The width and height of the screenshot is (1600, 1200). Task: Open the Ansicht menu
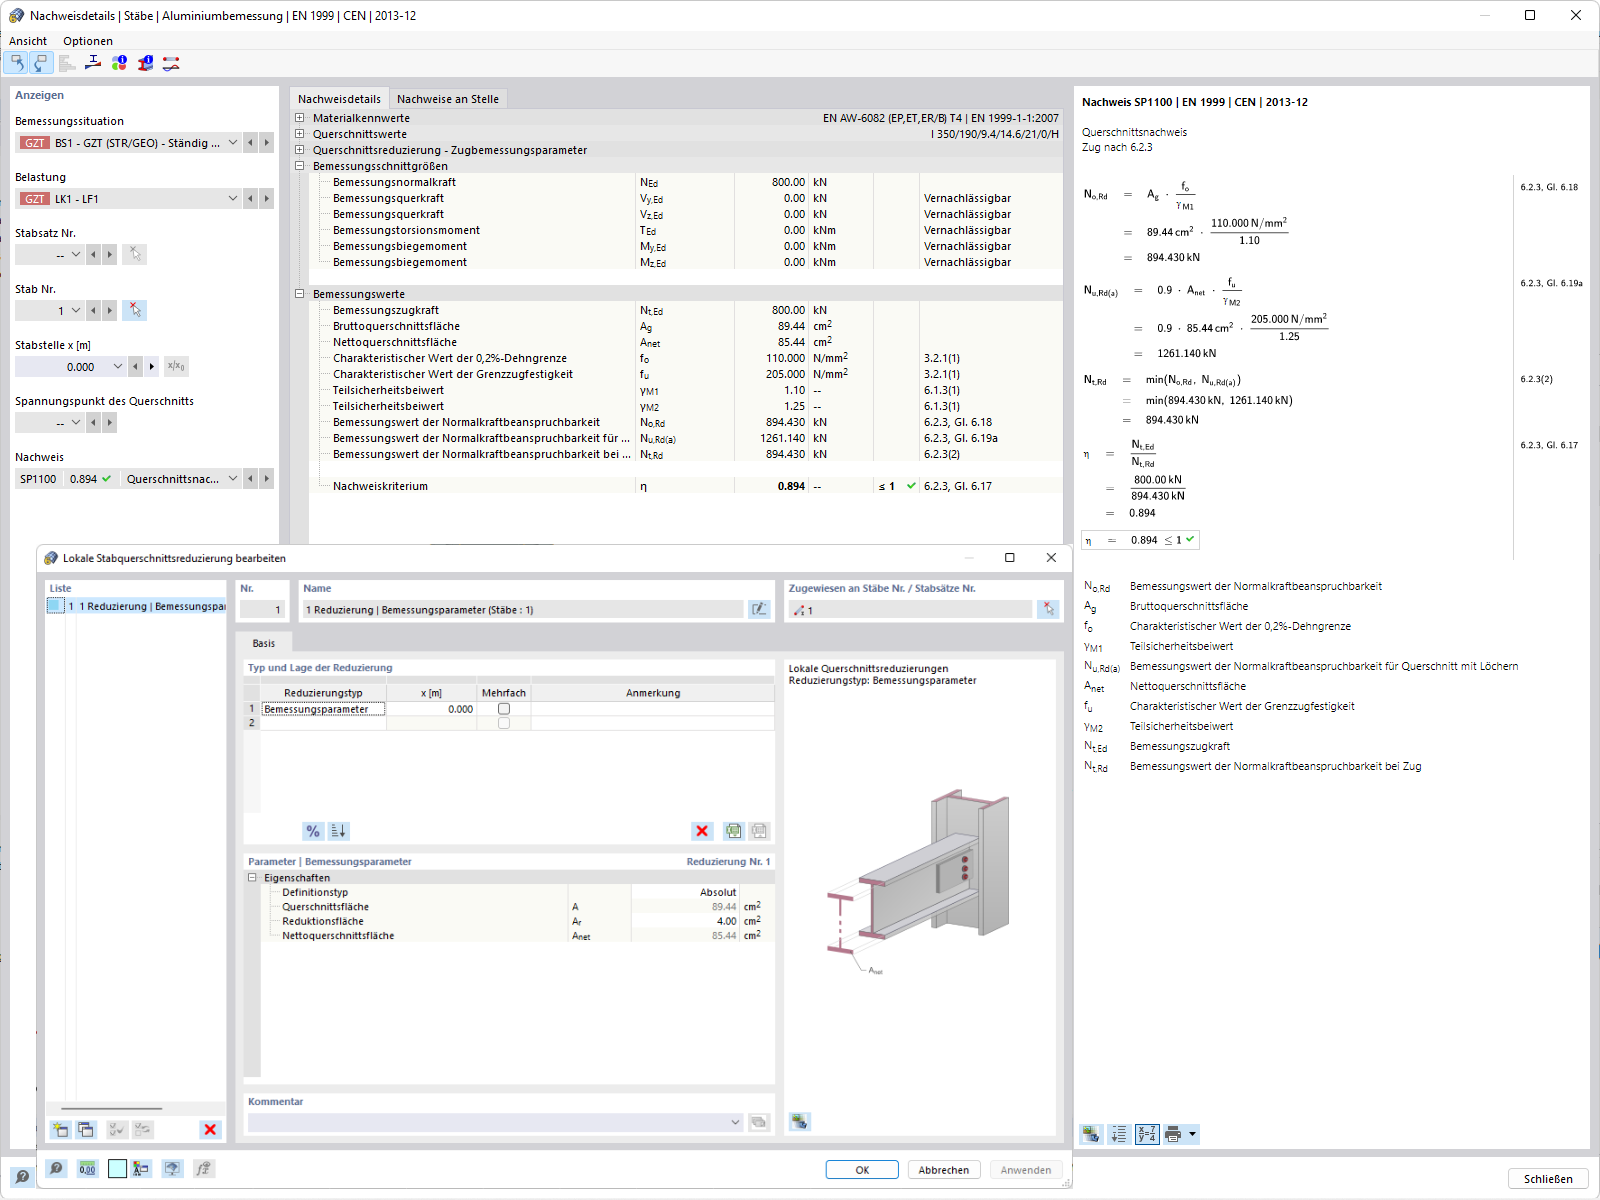coord(28,41)
